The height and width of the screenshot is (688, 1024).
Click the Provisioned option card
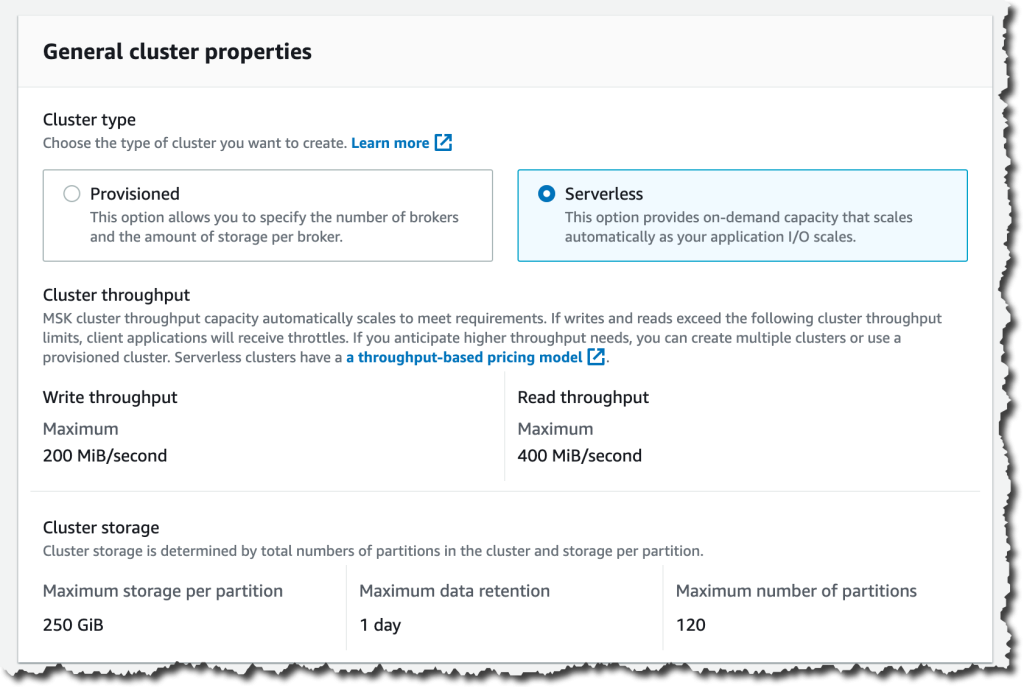[268, 215]
